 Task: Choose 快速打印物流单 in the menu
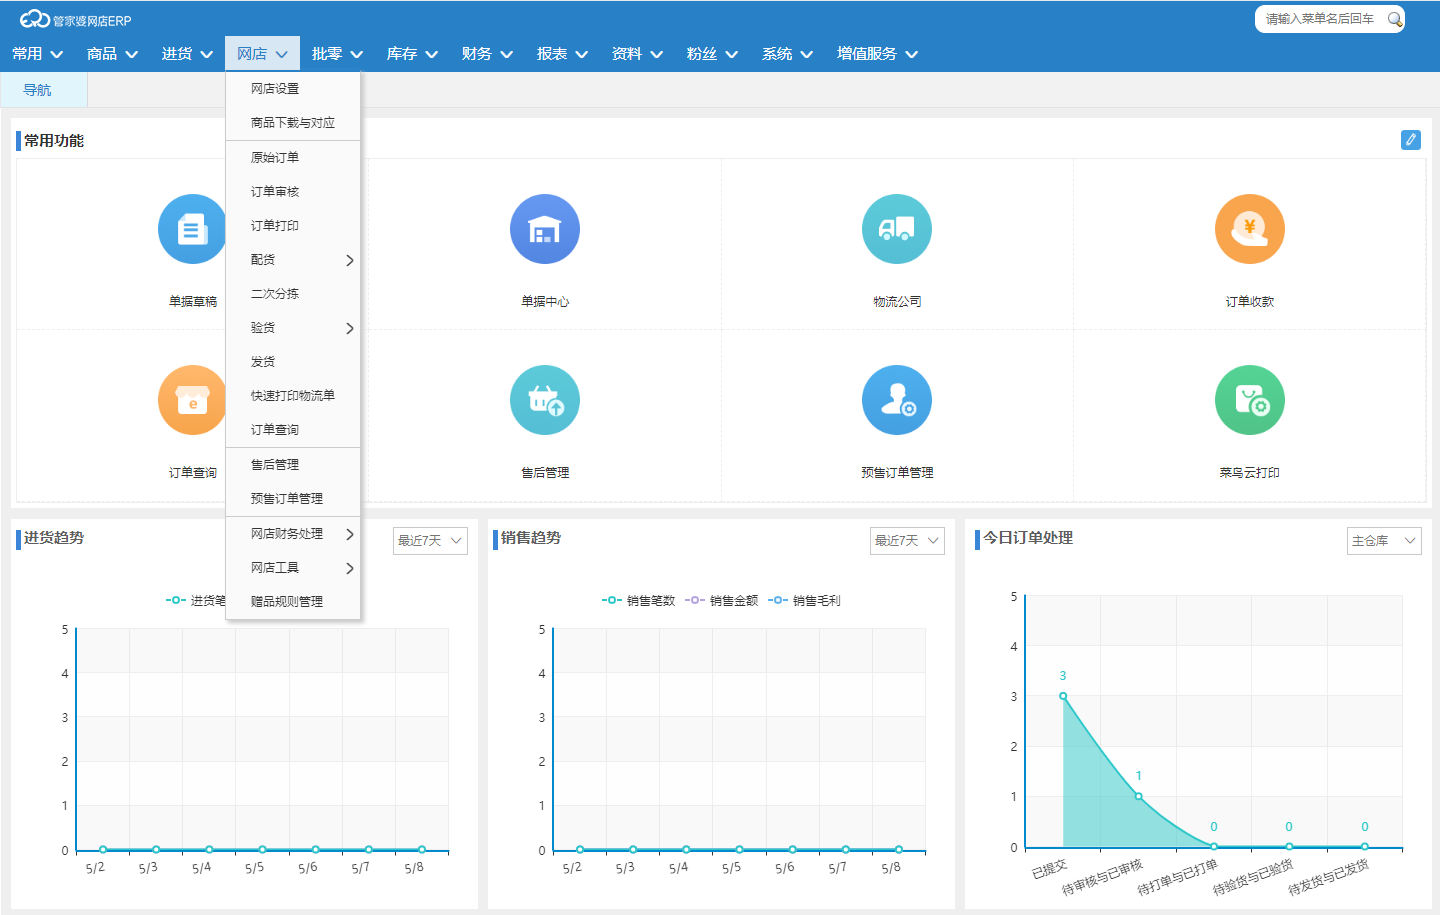coord(293,396)
